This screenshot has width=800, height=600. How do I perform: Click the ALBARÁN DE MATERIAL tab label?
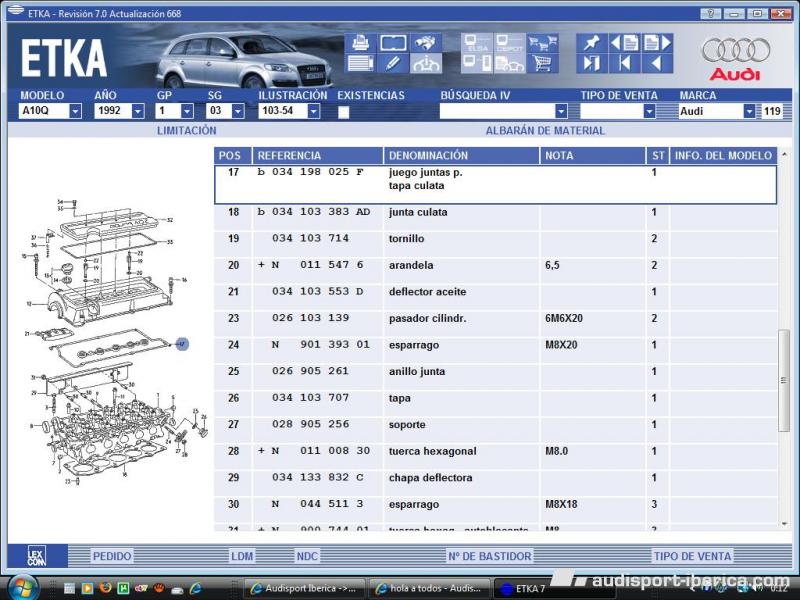pos(545,131)
